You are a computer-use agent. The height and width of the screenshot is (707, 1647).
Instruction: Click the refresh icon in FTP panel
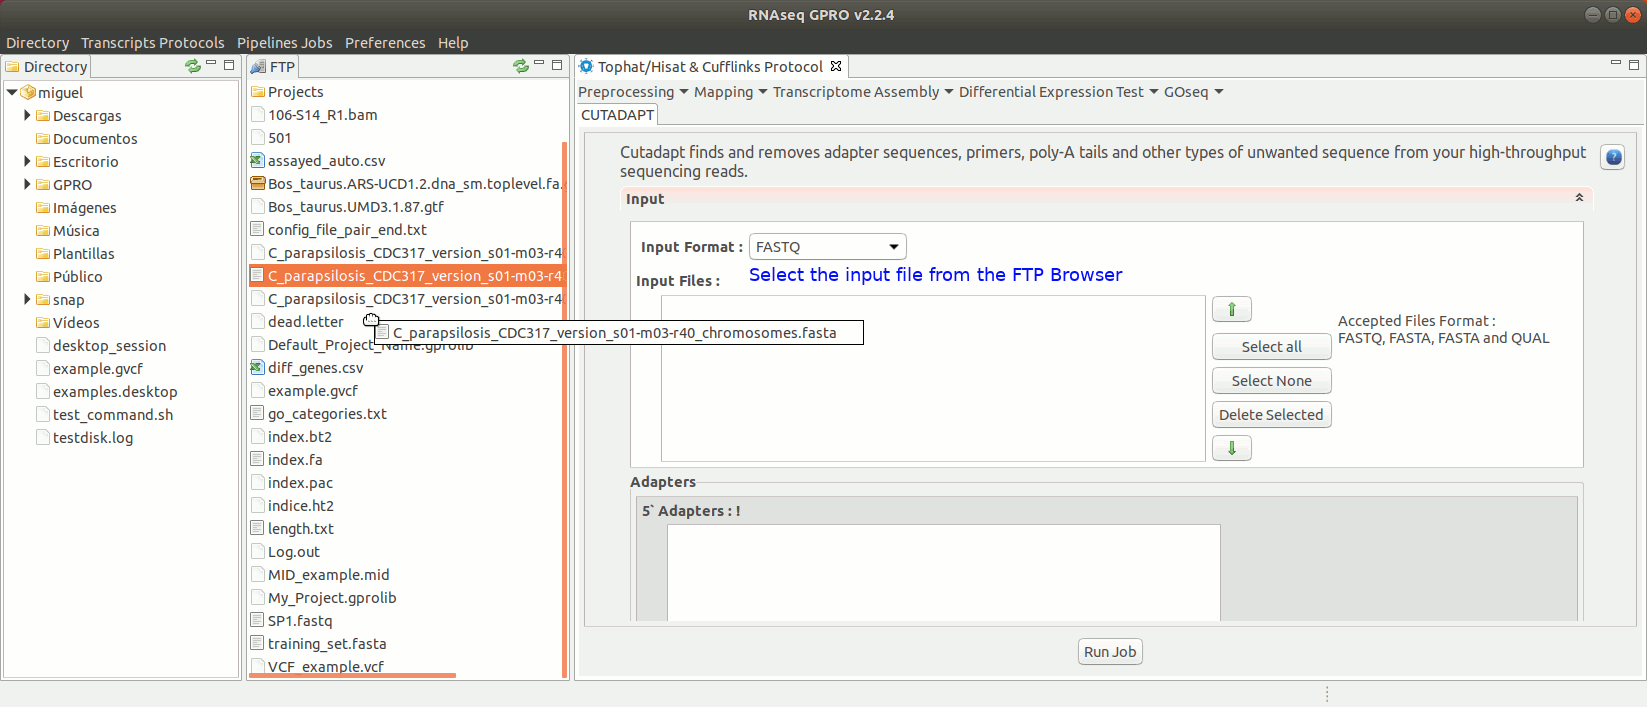click(x=520, y=66)
